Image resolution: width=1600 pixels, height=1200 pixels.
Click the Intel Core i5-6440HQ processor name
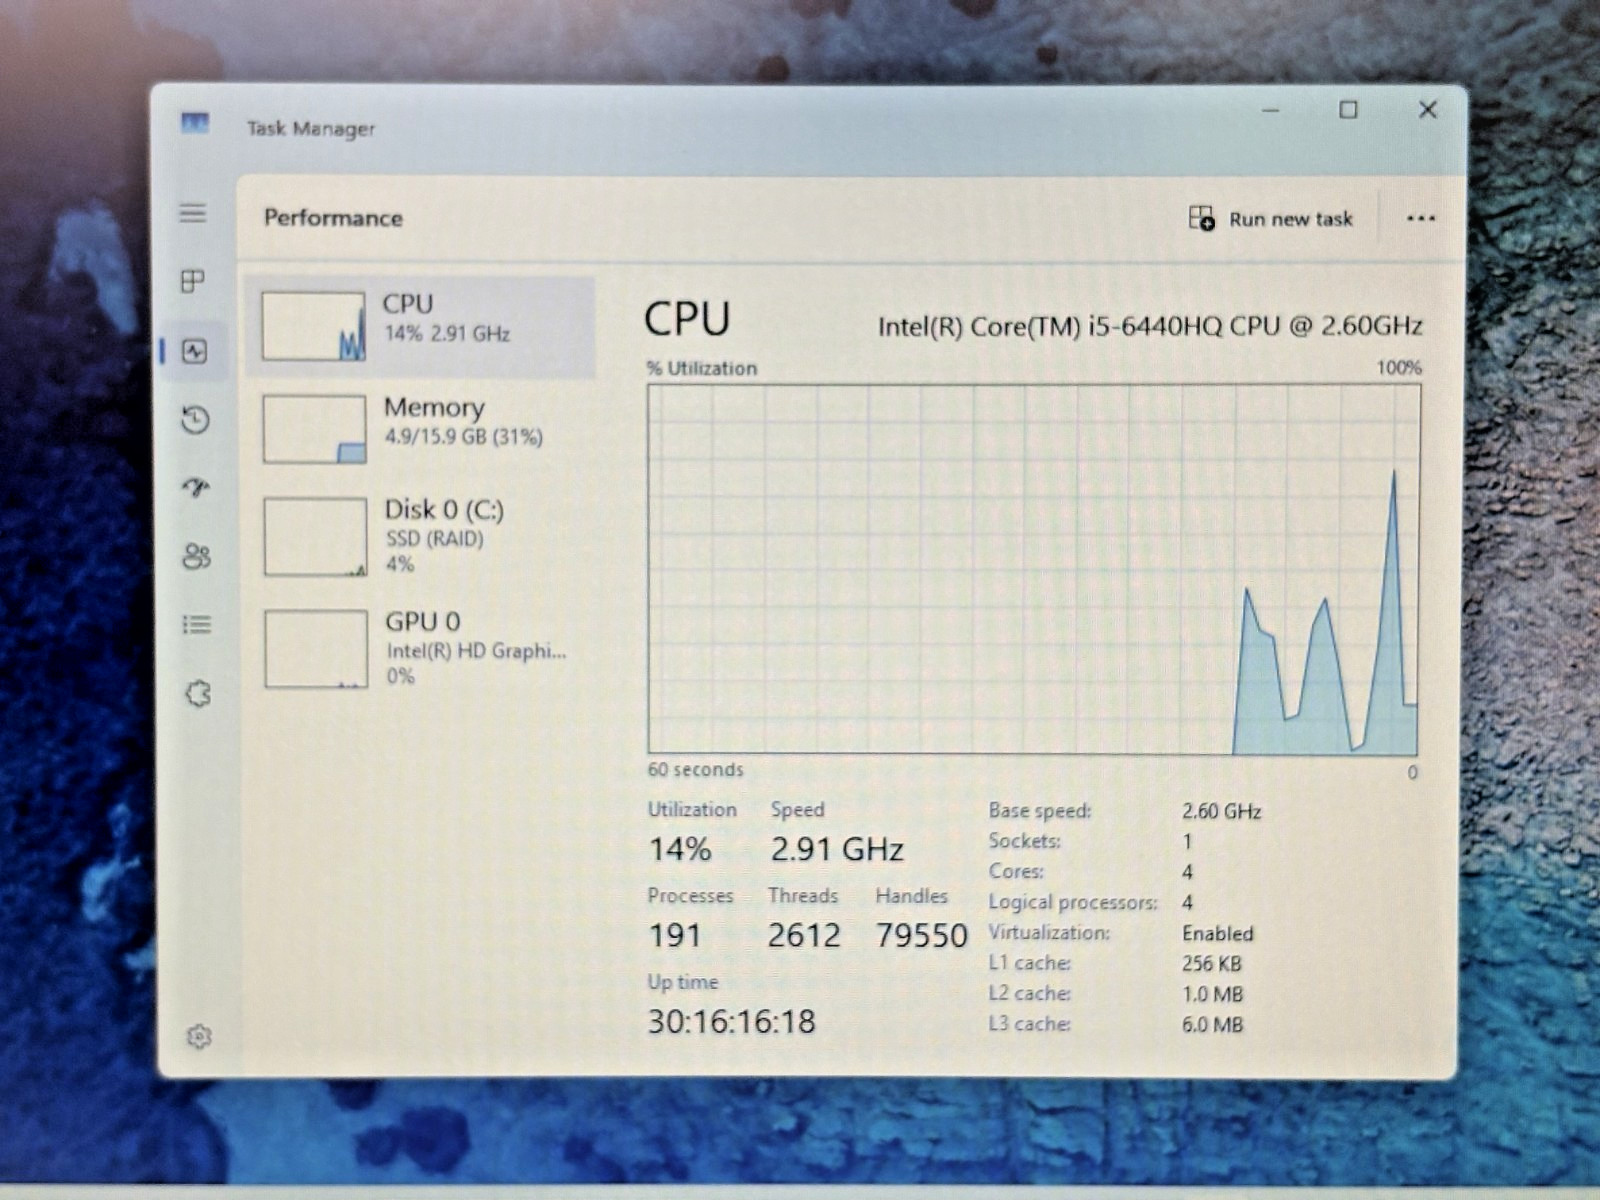click(x=1150, y=326)
